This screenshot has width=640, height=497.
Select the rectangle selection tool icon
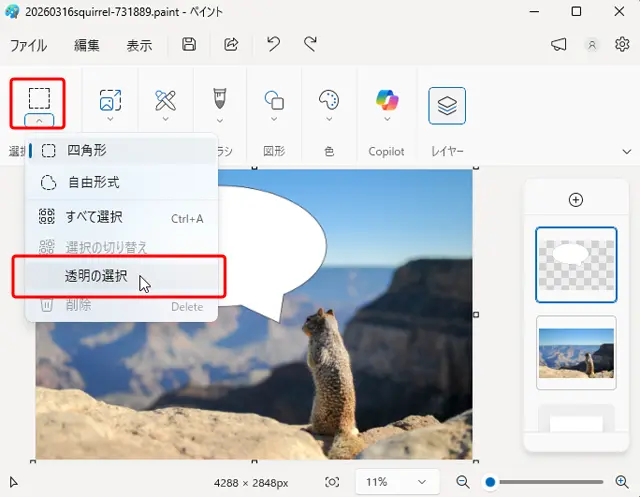39,98
